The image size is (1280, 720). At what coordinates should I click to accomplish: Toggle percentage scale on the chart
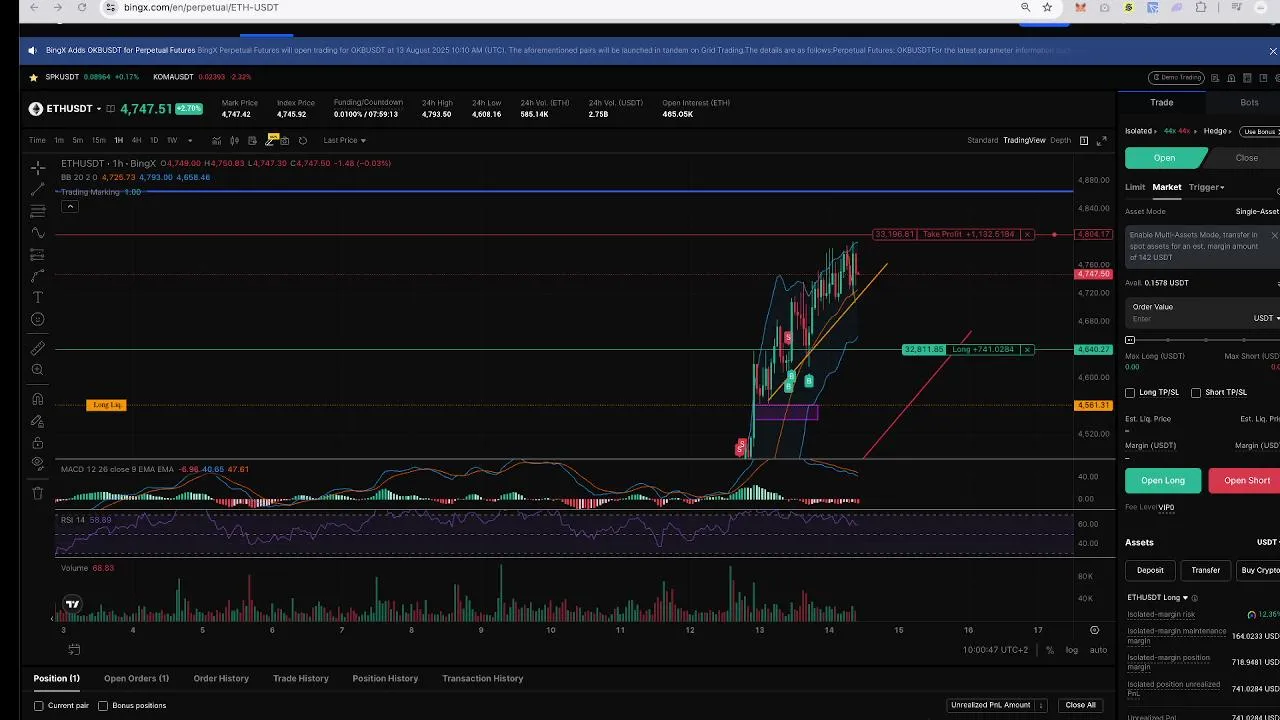click(x=1050, y=650)
